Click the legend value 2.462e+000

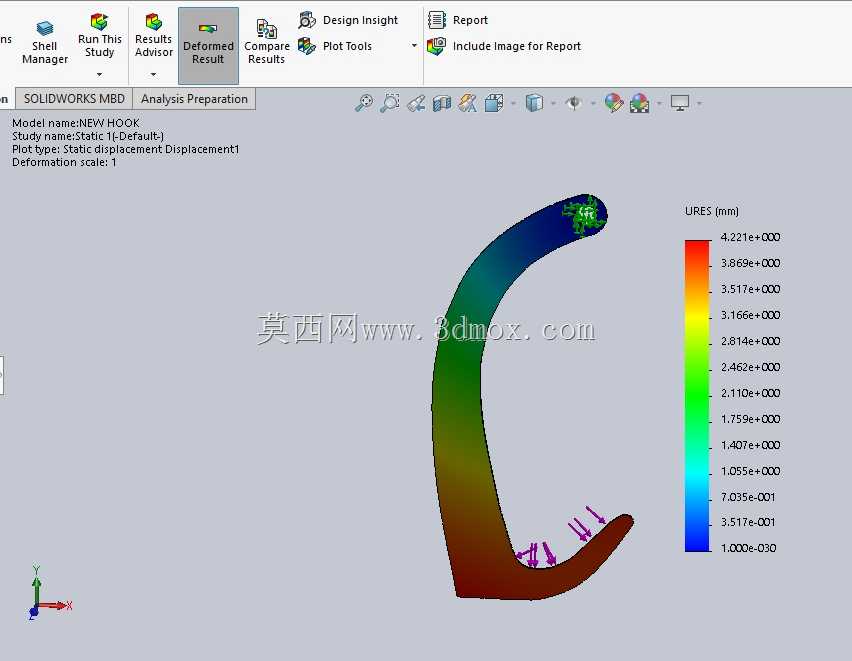(x=750, y=367)
